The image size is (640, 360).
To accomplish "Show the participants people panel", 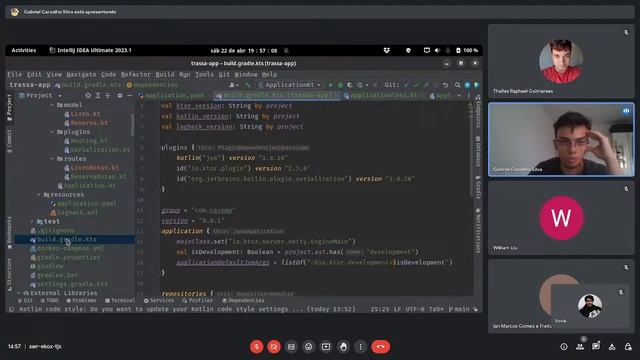I will coord(580,347).
